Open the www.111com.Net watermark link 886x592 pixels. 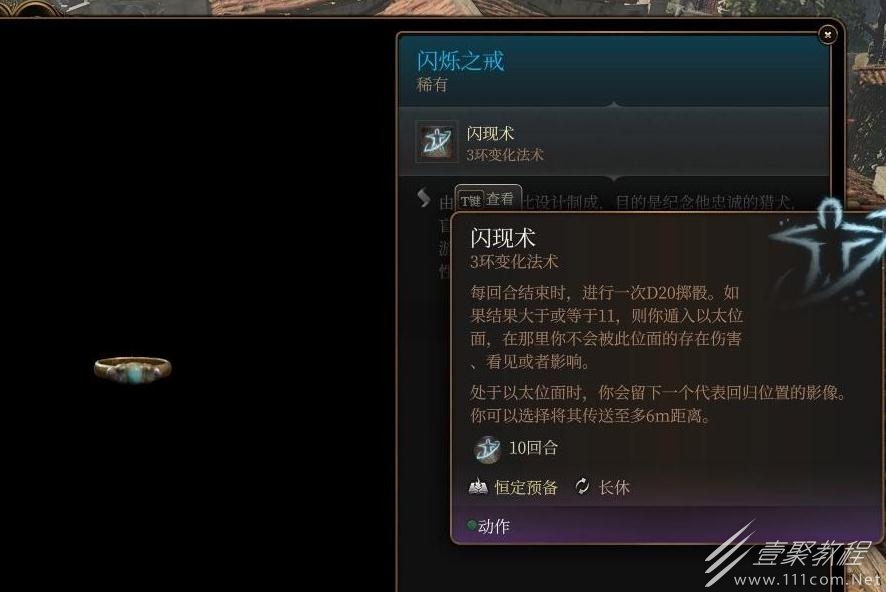point(808,579)
